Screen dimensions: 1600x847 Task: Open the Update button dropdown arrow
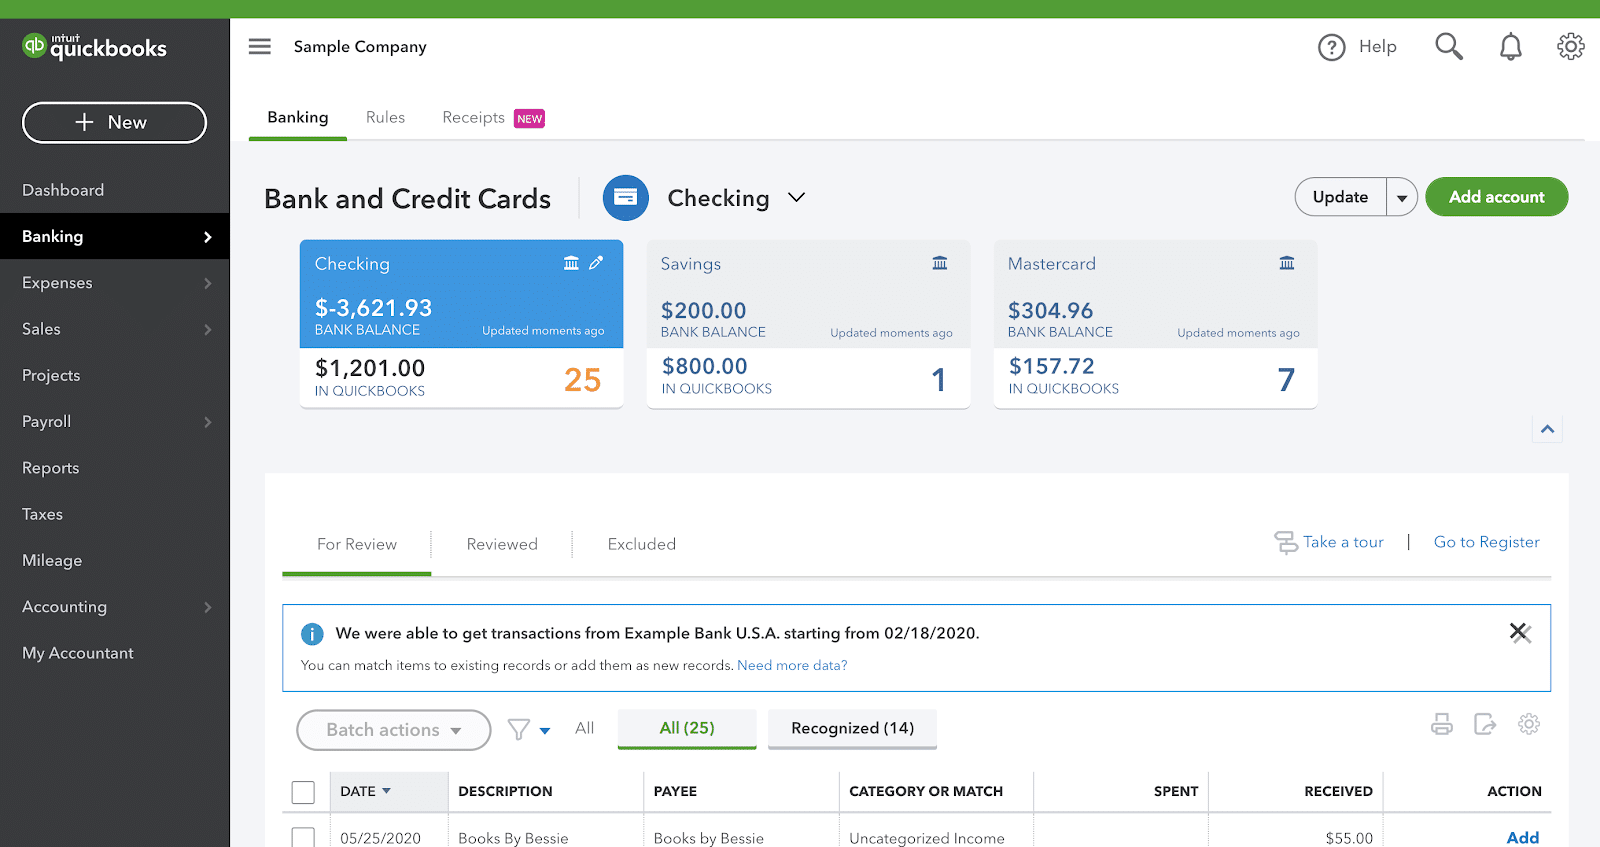tap(1402, 197)
